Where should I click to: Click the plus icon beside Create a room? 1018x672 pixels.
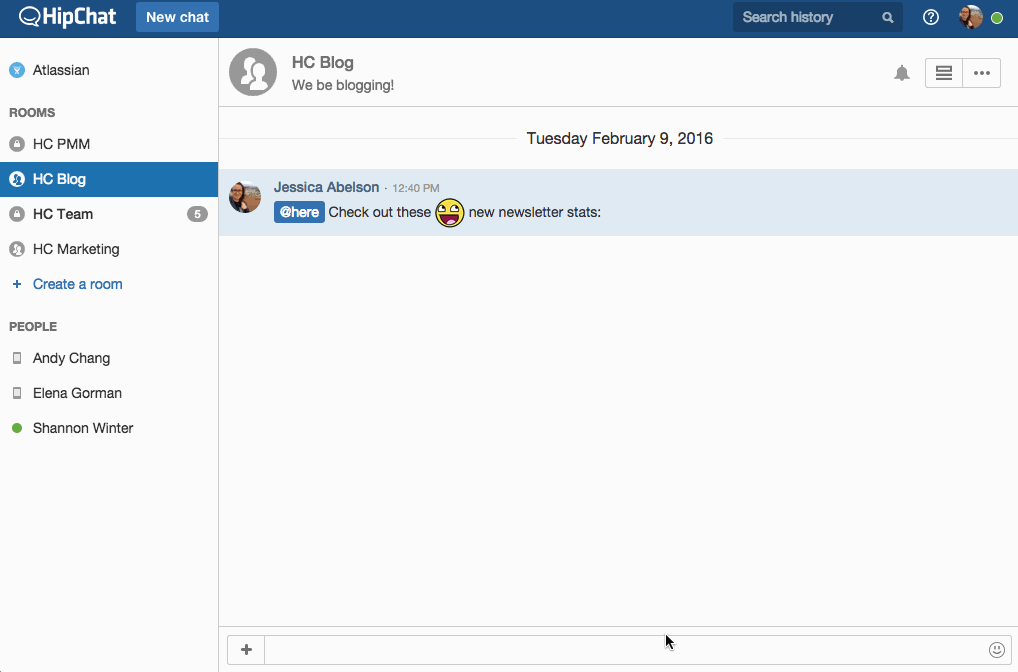(17, 284)
